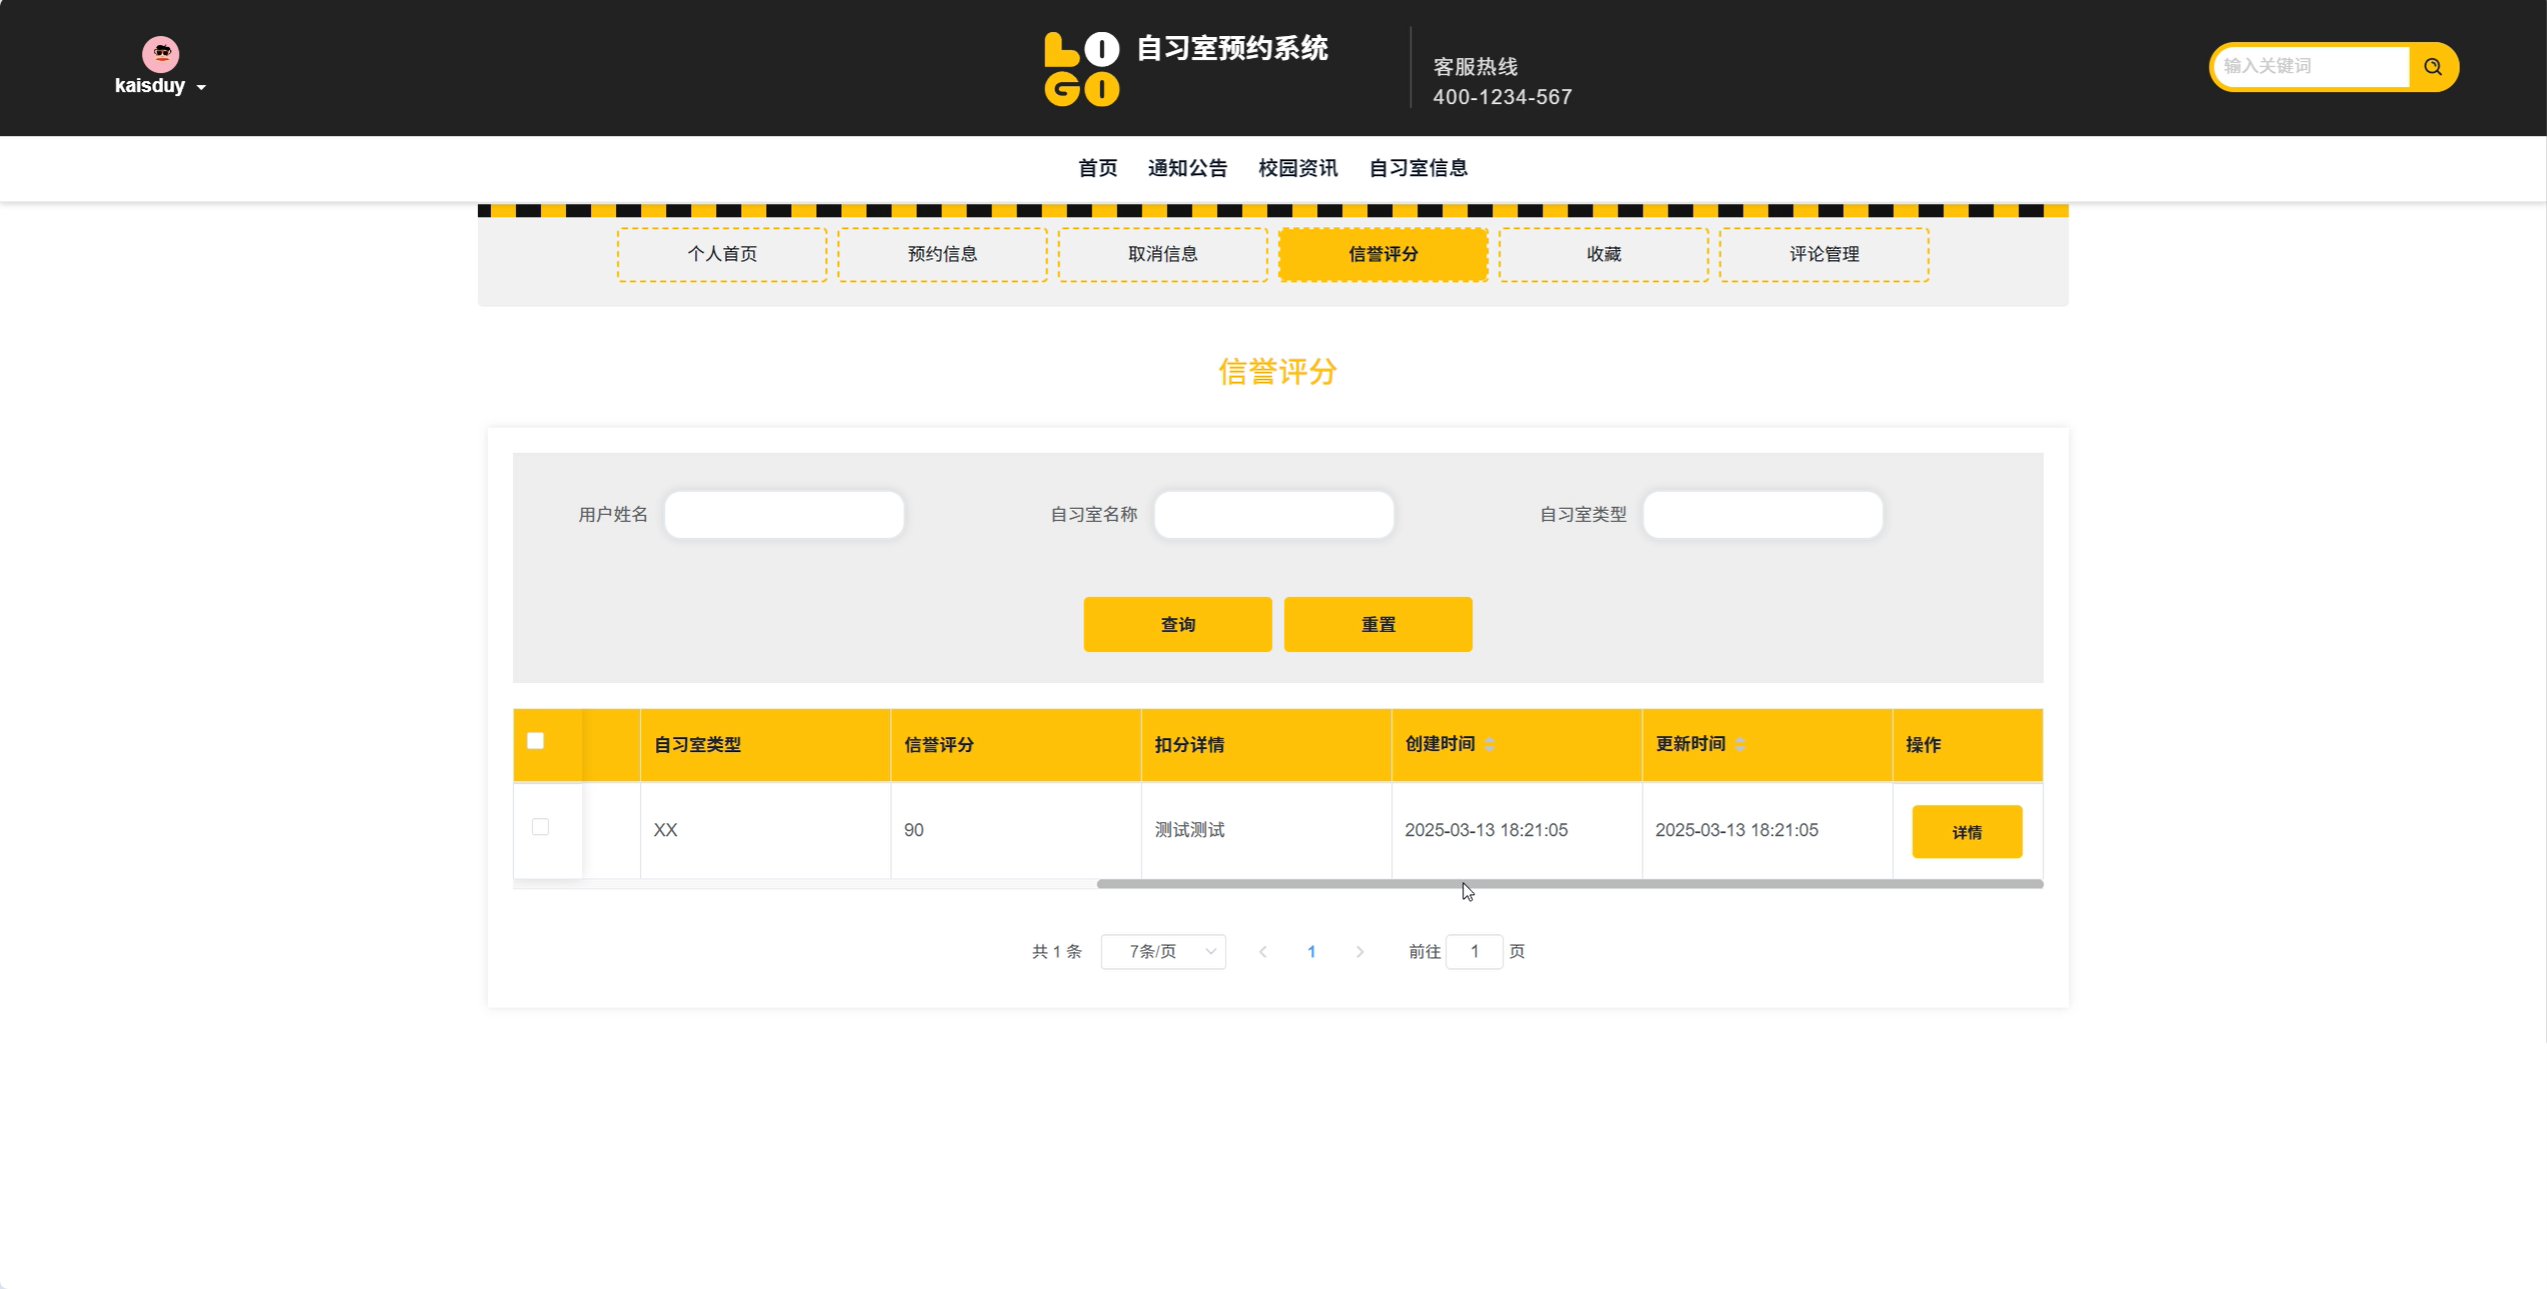The image size is (2547, 1289).
Task: Click the kaisduy user avatar
Action: pos(160,54)
